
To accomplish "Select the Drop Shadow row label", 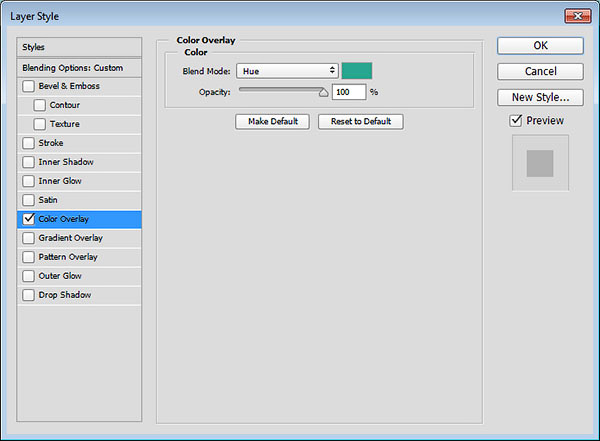I will (x=65, y=295).
